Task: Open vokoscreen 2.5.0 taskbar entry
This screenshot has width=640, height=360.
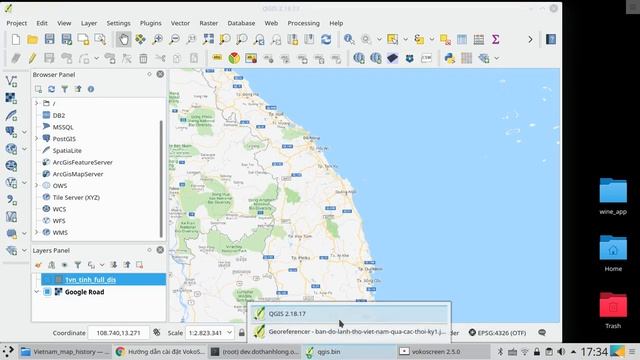Action: pyautogui.click(x=444, y=351)
